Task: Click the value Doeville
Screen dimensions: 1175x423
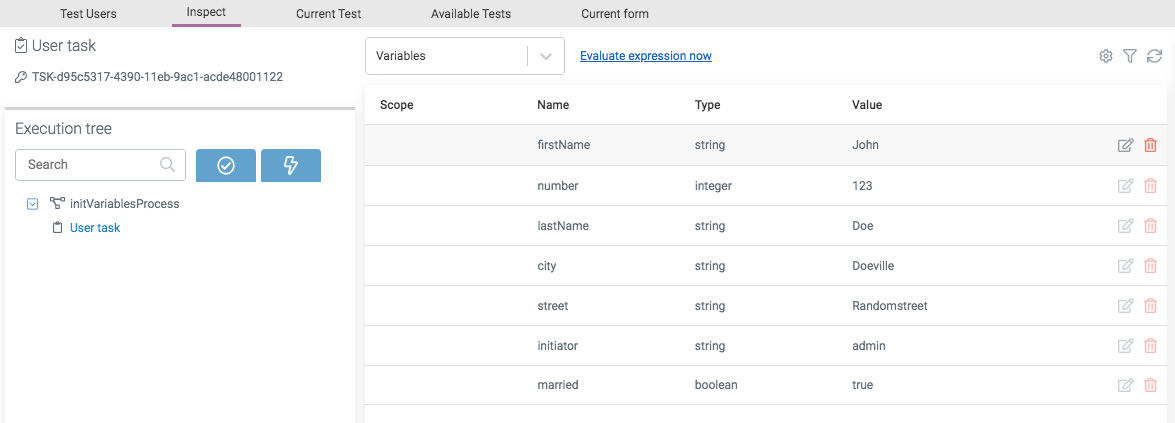Action: [x=873, y=266]
